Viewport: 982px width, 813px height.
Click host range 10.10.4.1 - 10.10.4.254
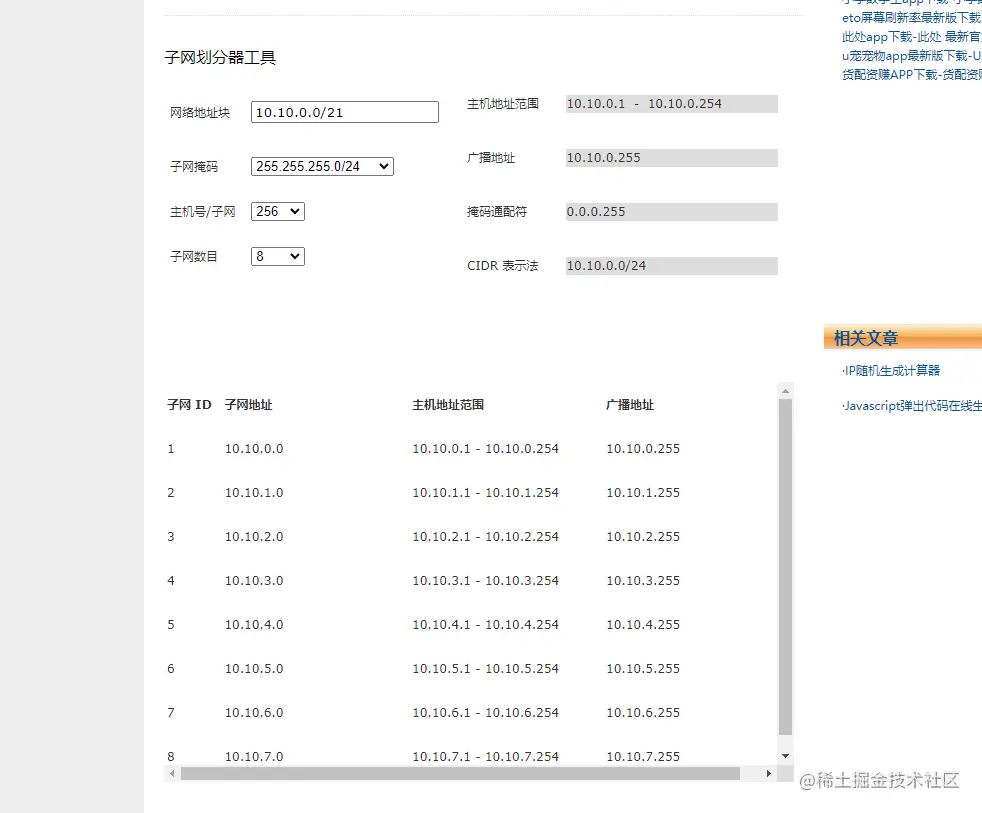click(x=485, y=624)
